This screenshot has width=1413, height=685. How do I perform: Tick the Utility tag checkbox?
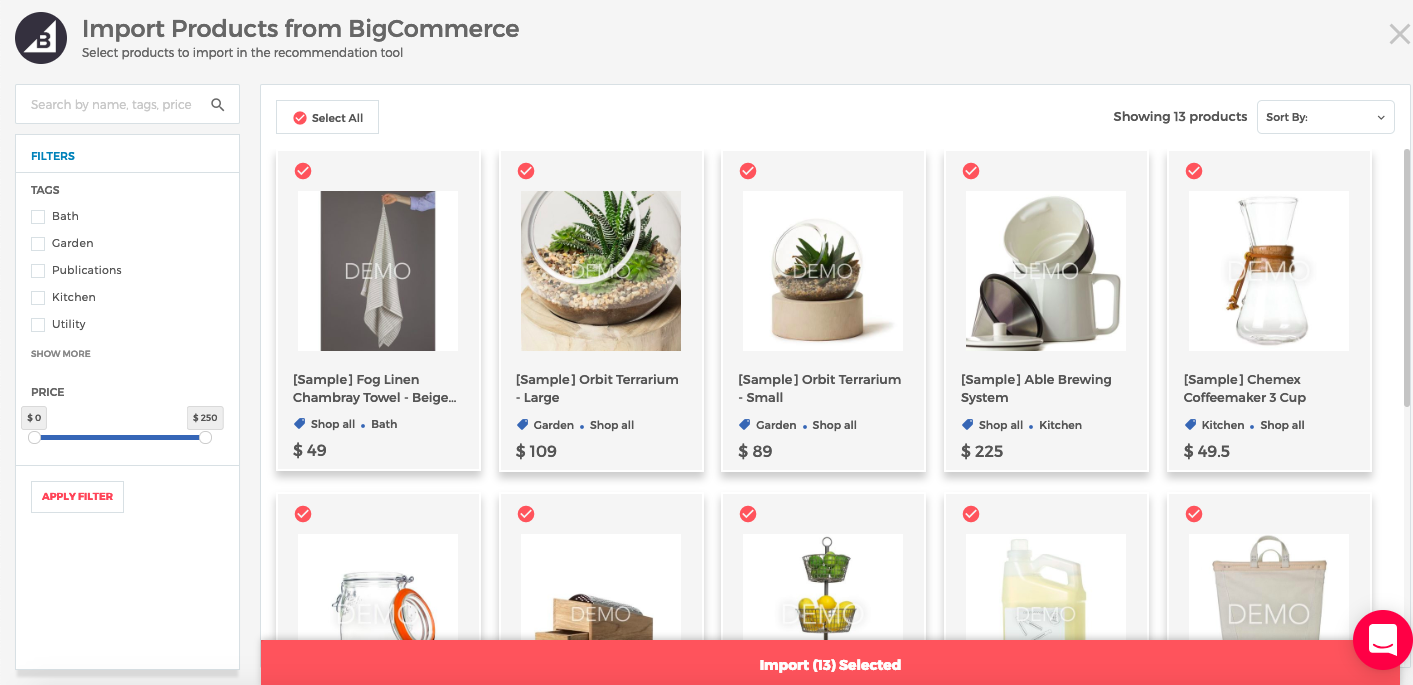pos(38,324)
